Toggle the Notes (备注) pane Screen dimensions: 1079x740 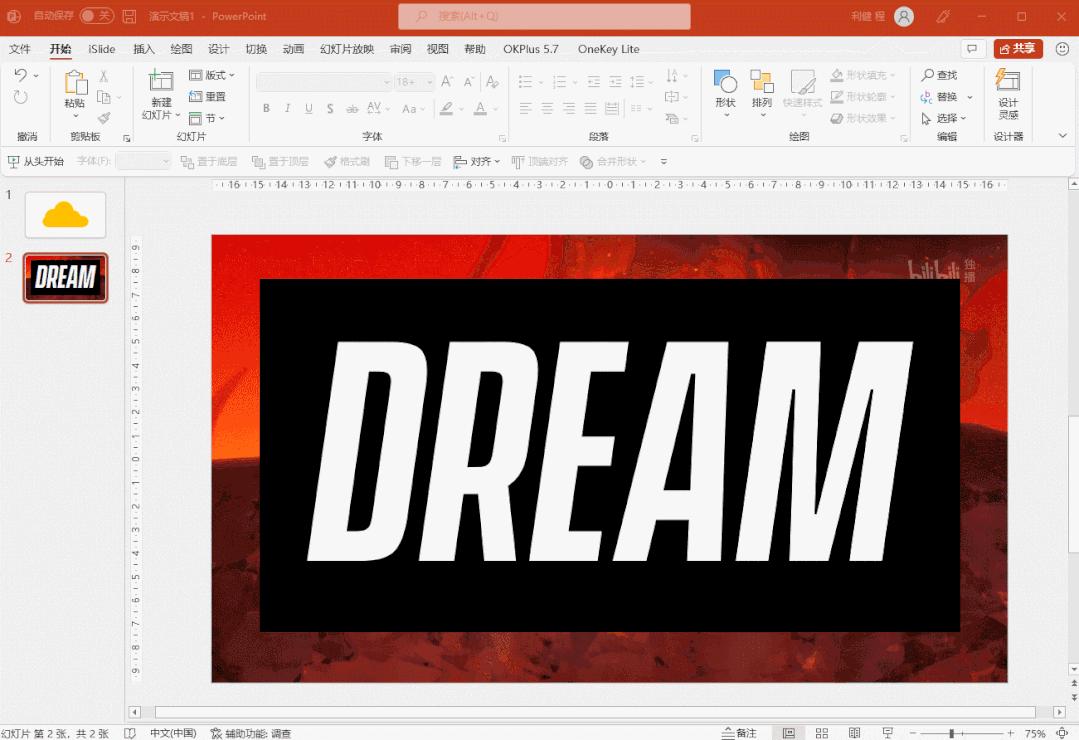click(739, 733)
